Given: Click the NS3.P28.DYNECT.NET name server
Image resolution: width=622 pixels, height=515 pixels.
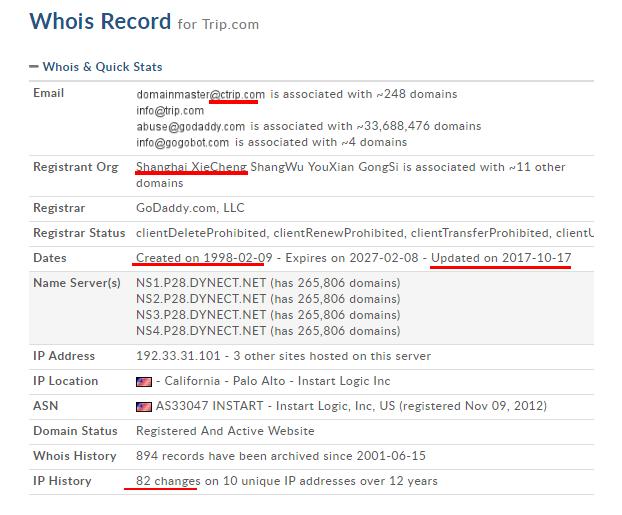Looking at the screenshot, I should tap(200, 314).
